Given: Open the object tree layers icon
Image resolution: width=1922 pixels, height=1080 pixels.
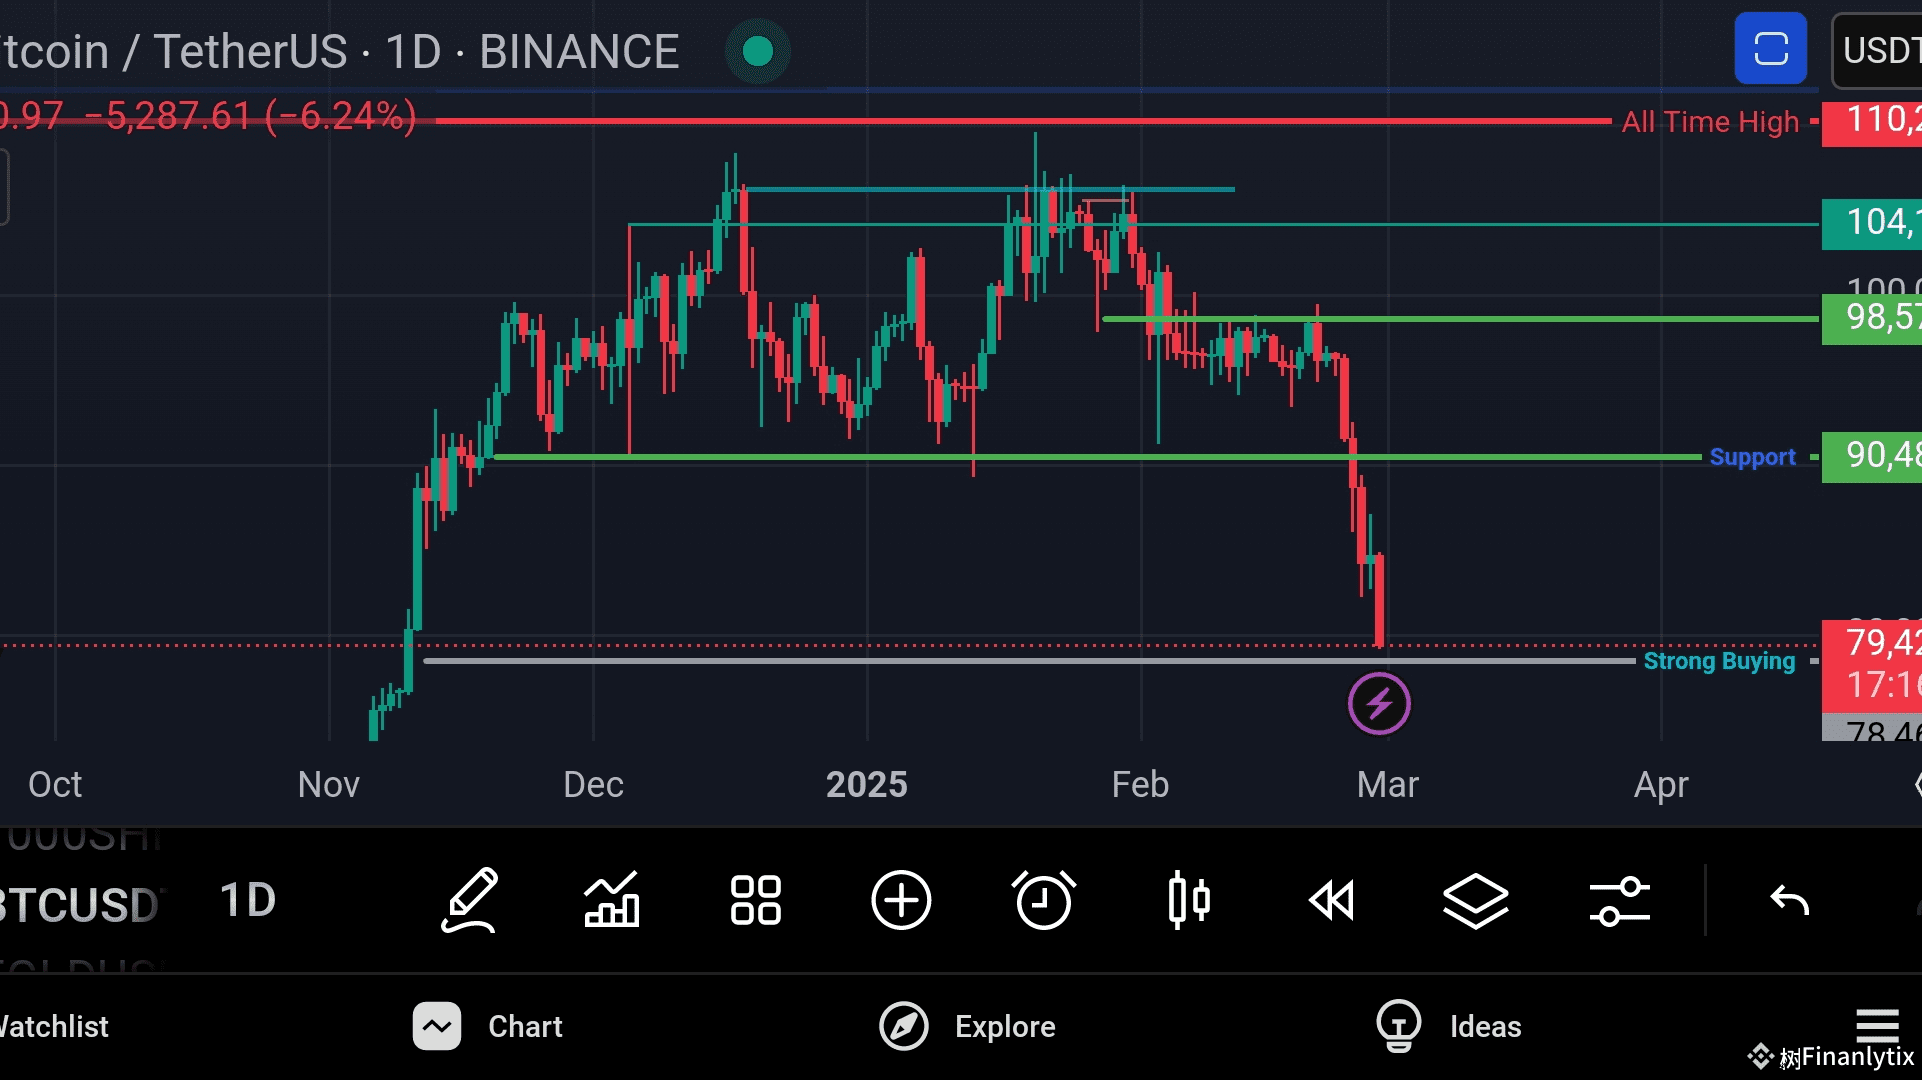Looking at the screenshot, I should pyautogui.click(x=1475, y=900).
